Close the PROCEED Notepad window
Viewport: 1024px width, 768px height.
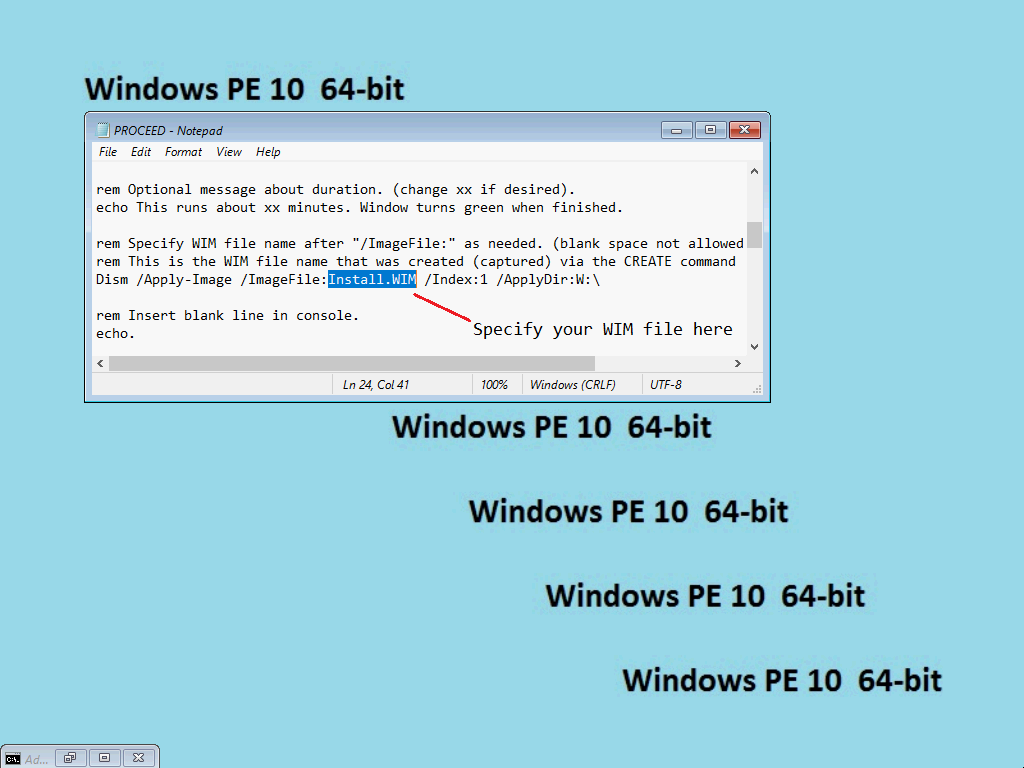[x=746, y=130]
